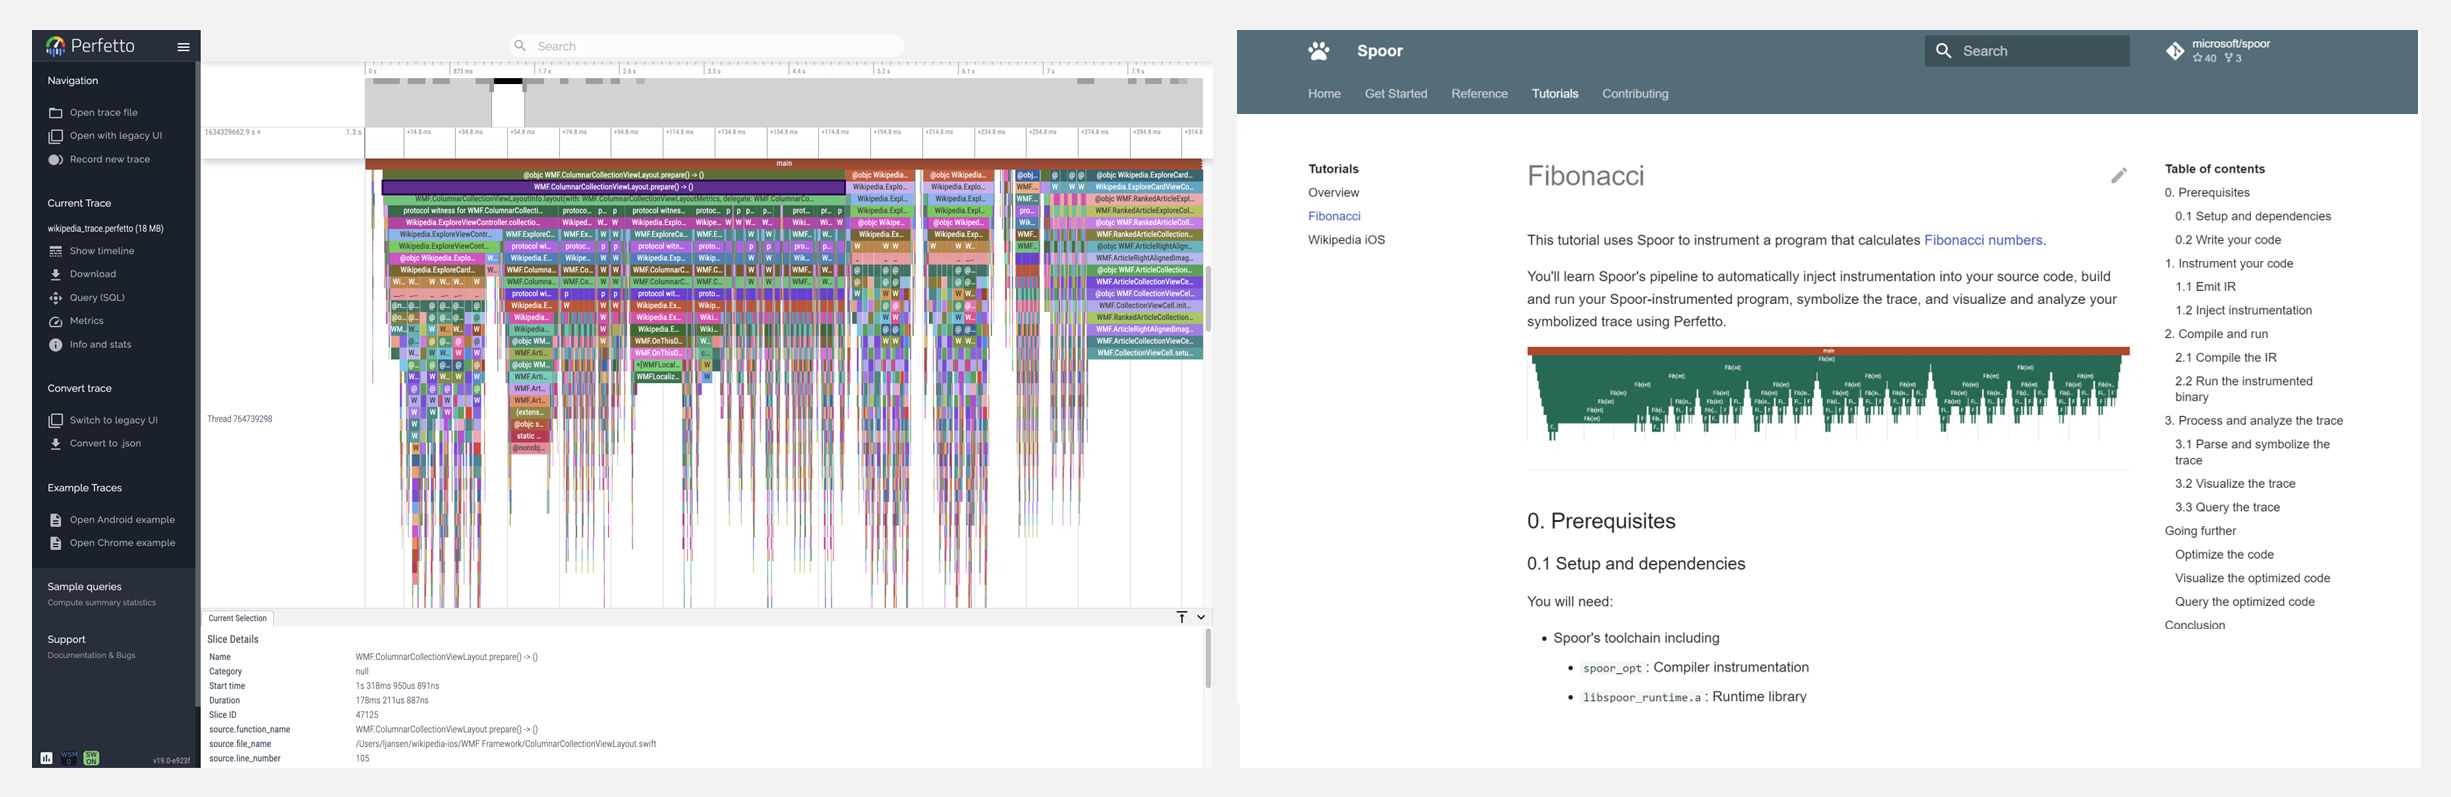Click the Fibonacci trace flame graph image

1828,393
